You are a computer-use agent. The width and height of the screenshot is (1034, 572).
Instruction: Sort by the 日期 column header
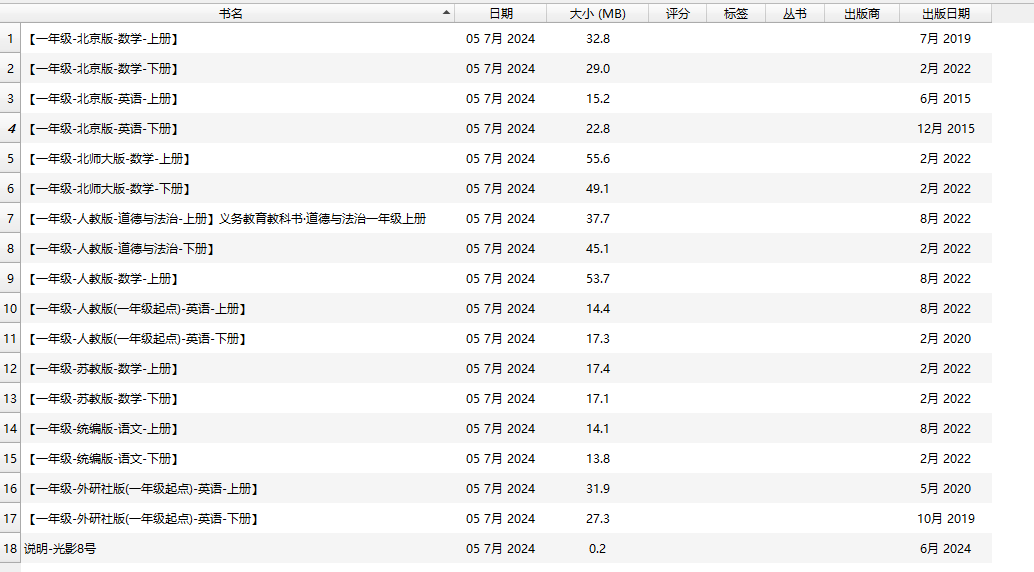tap(501, 13)
